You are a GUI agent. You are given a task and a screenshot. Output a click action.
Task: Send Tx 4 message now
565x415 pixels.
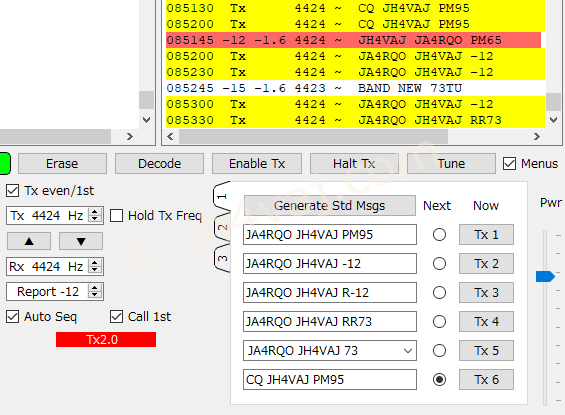[x=486, y=321]
